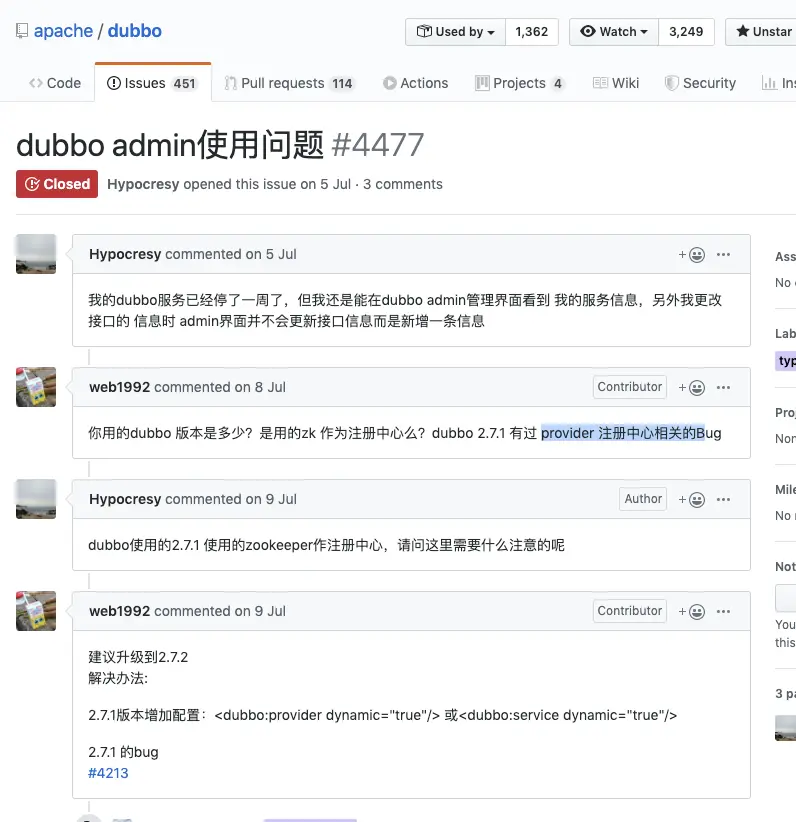Add reaction to Hypocresy's 5 Jul comment
The height and width of the screenshot is (822, 796).
[x=692, y=255]
